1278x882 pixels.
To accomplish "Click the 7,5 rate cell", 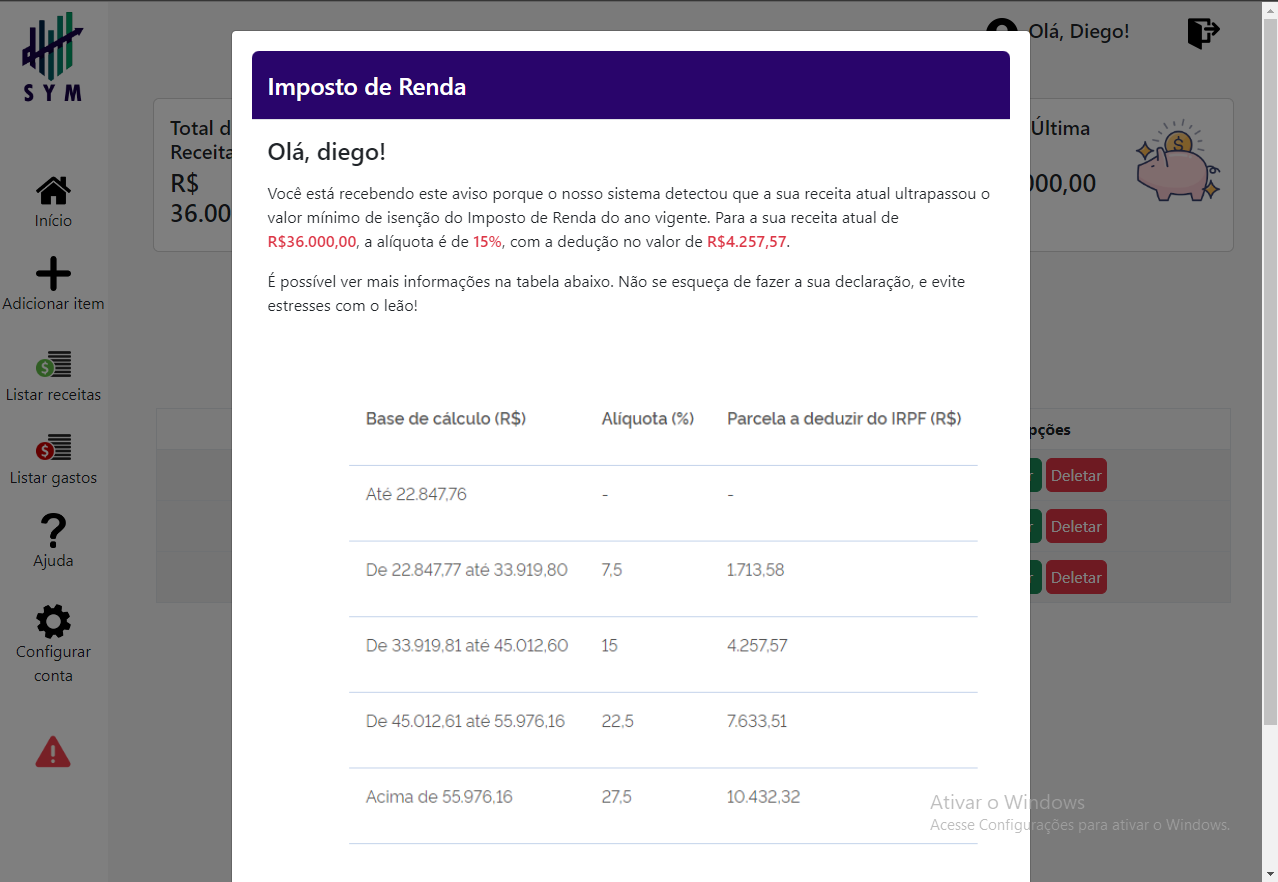I will tap(612, 570).
